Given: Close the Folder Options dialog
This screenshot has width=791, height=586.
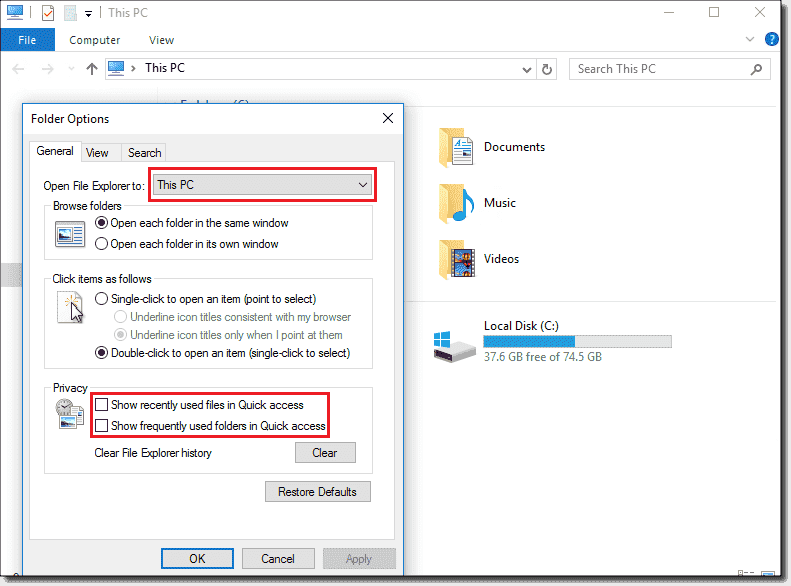Looking at the screenshot, I should coord(387,118).
